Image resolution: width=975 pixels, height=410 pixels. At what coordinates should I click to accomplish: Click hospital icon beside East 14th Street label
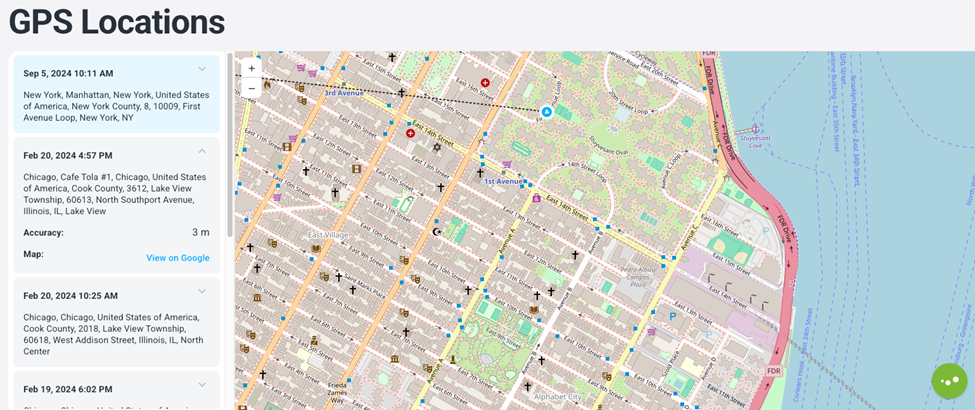click(410, 133)
